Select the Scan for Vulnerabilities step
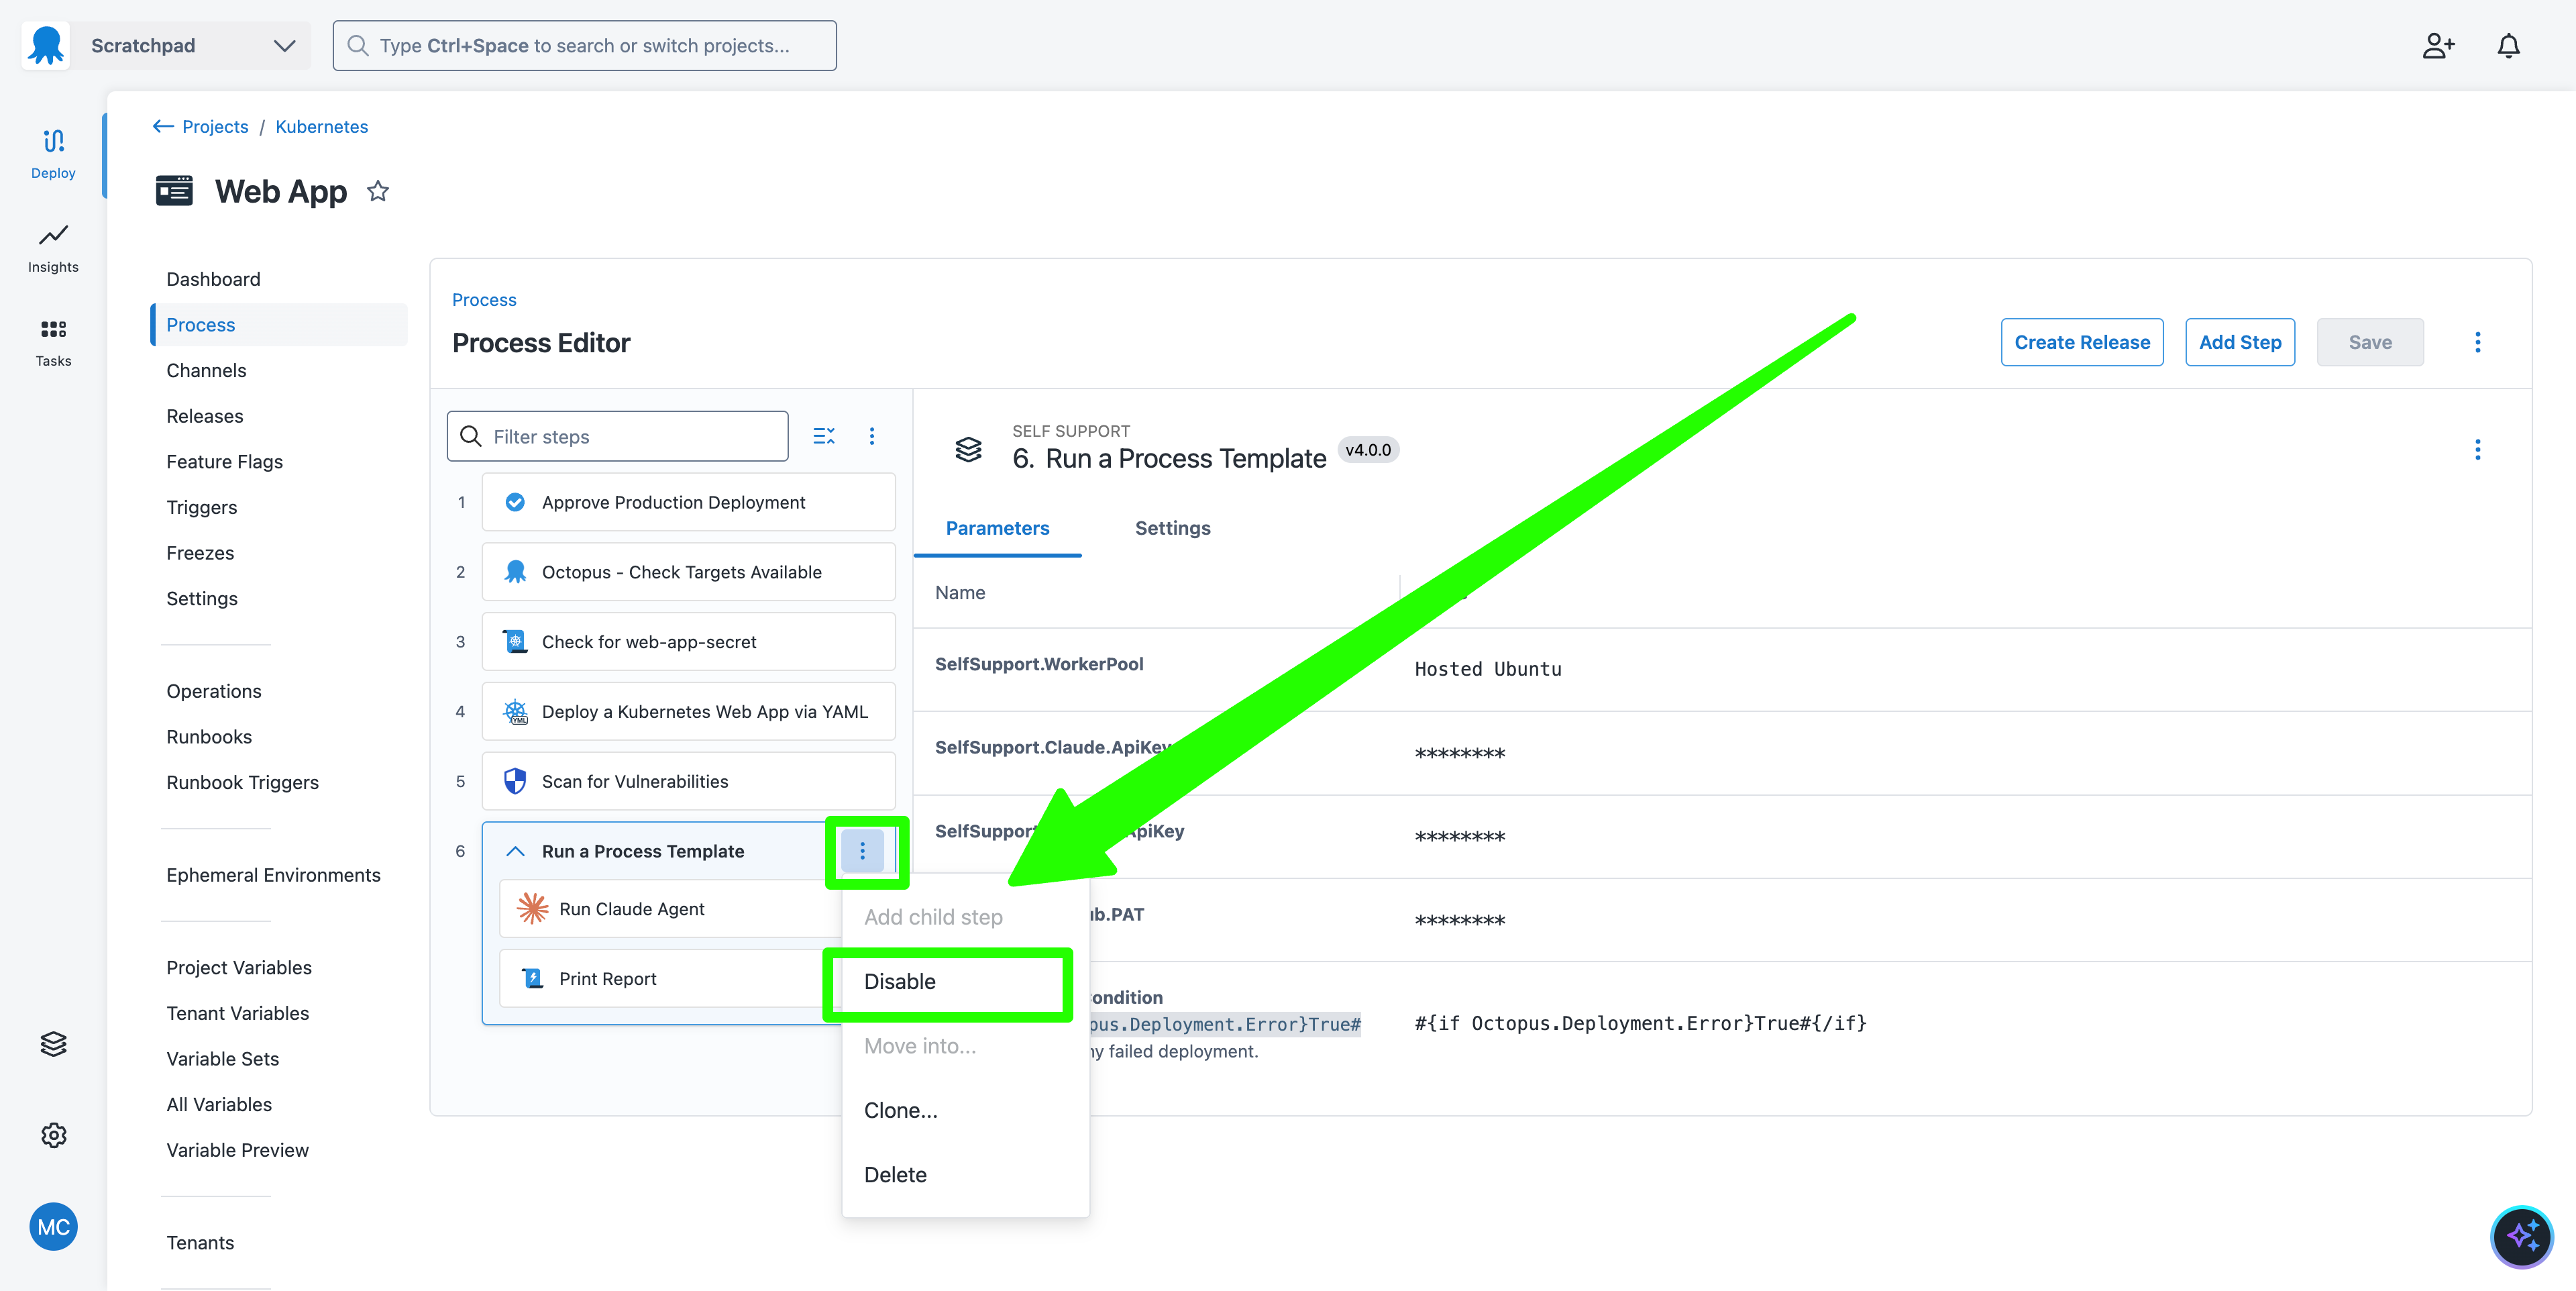This screenshot has height=1291, width=2576. pos(688,781)
